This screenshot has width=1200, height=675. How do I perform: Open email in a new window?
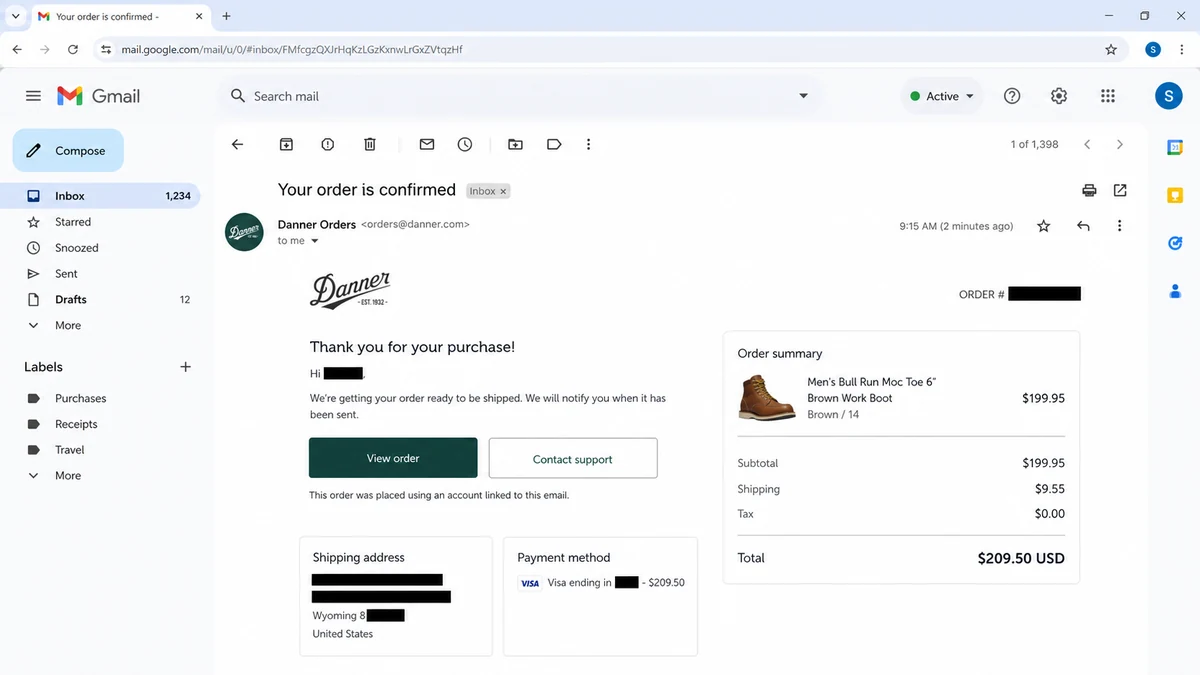pos(1120,190)
